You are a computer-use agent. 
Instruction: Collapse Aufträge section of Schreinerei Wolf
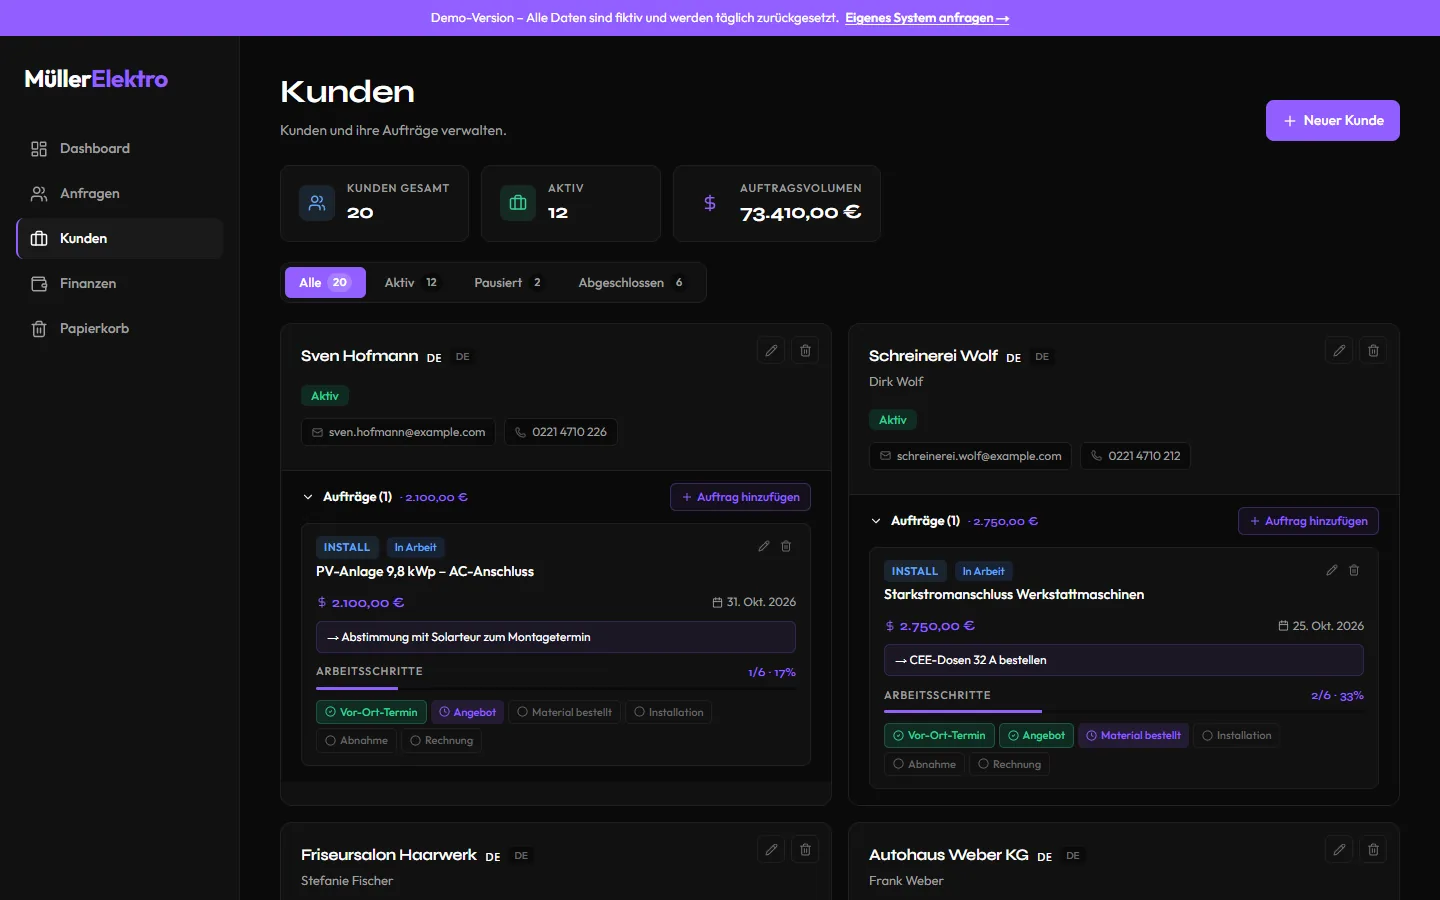(876, 521)
